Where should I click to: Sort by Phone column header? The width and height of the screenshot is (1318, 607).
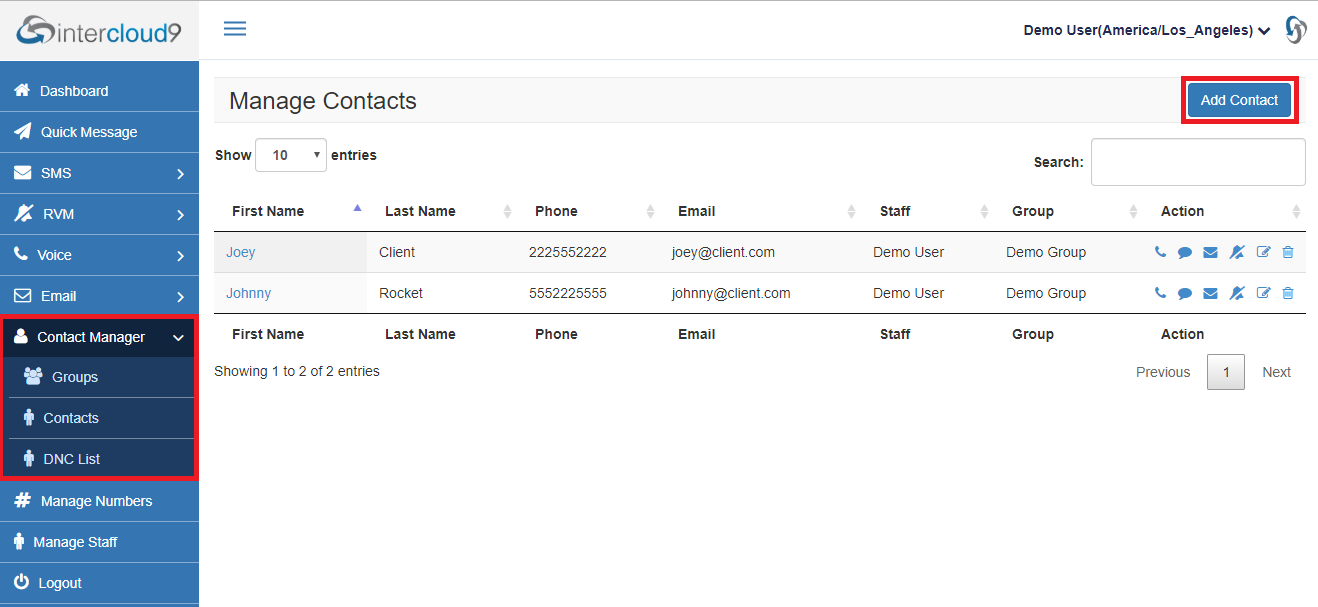click(x=588, y=211)
